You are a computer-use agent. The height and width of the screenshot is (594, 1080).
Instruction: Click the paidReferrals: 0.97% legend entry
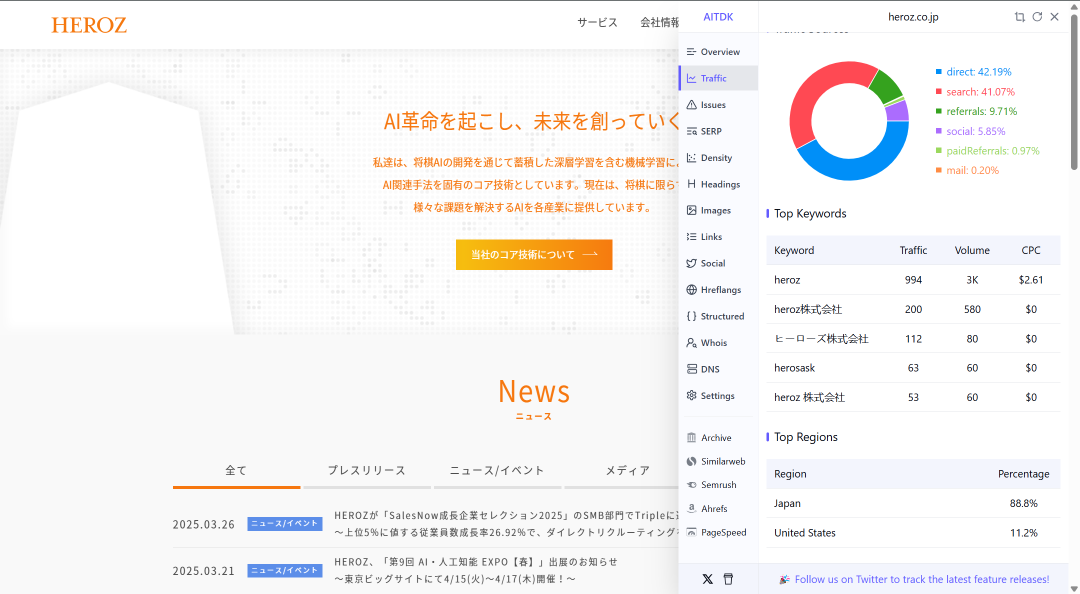pyautogui.click(x=988, y=151)
